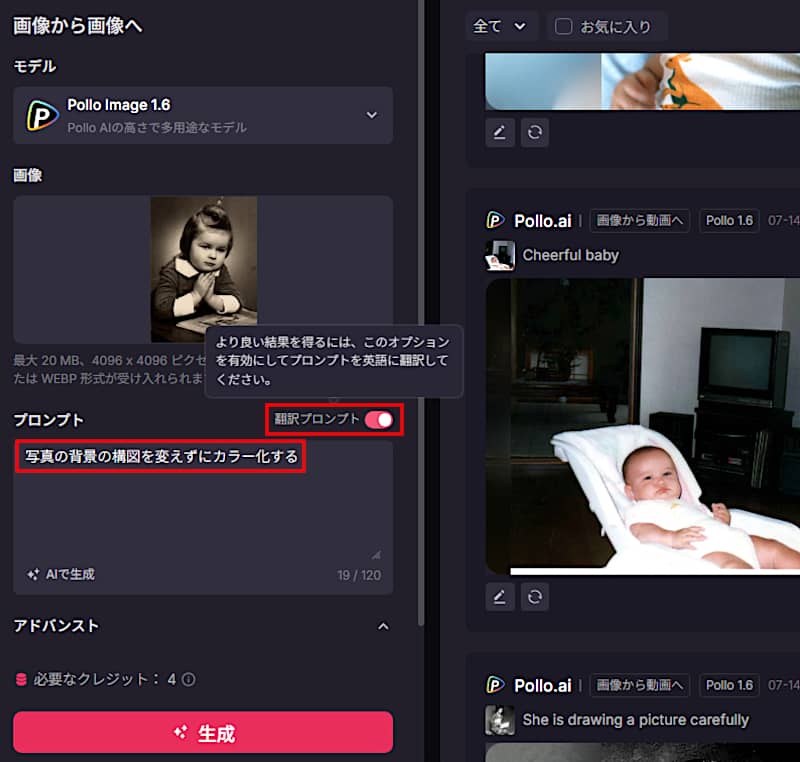Viewport: 800px width, 762px height.
Task: Click the AIで生成 prompt helper
Action: point(61,574)
